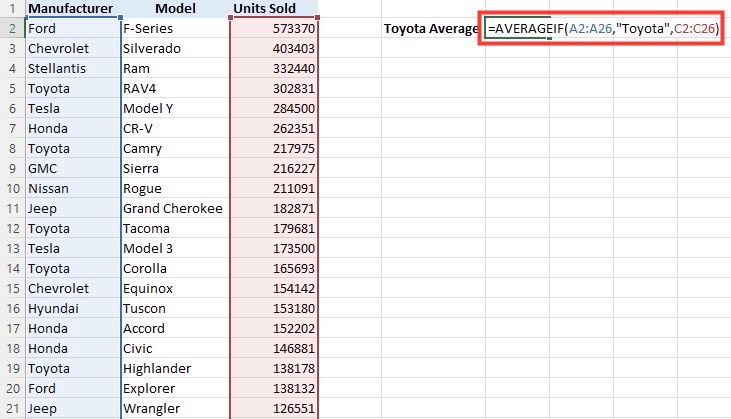Click the CR-V model cell
Viewport: 731px width, 419px height.
pos(175,129)
